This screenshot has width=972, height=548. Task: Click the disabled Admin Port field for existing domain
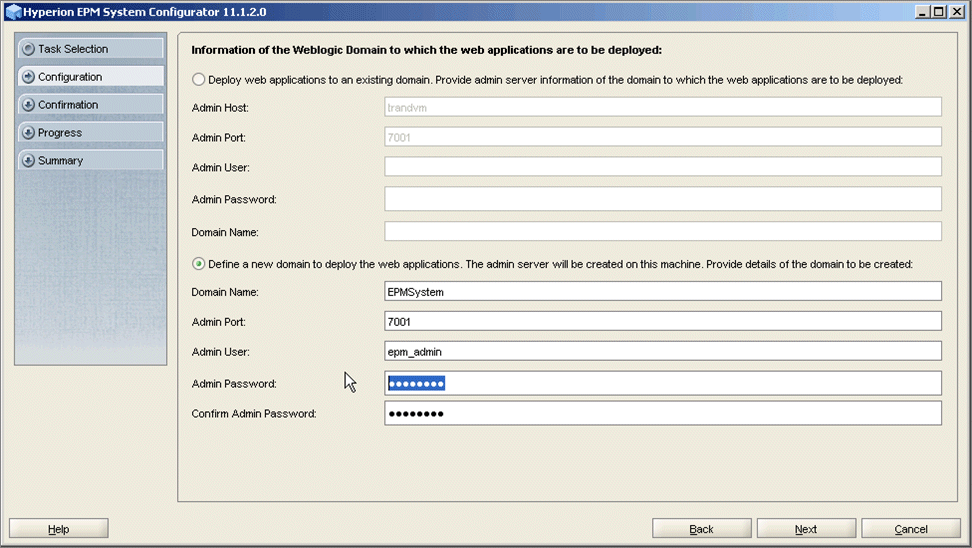[663, 137]
